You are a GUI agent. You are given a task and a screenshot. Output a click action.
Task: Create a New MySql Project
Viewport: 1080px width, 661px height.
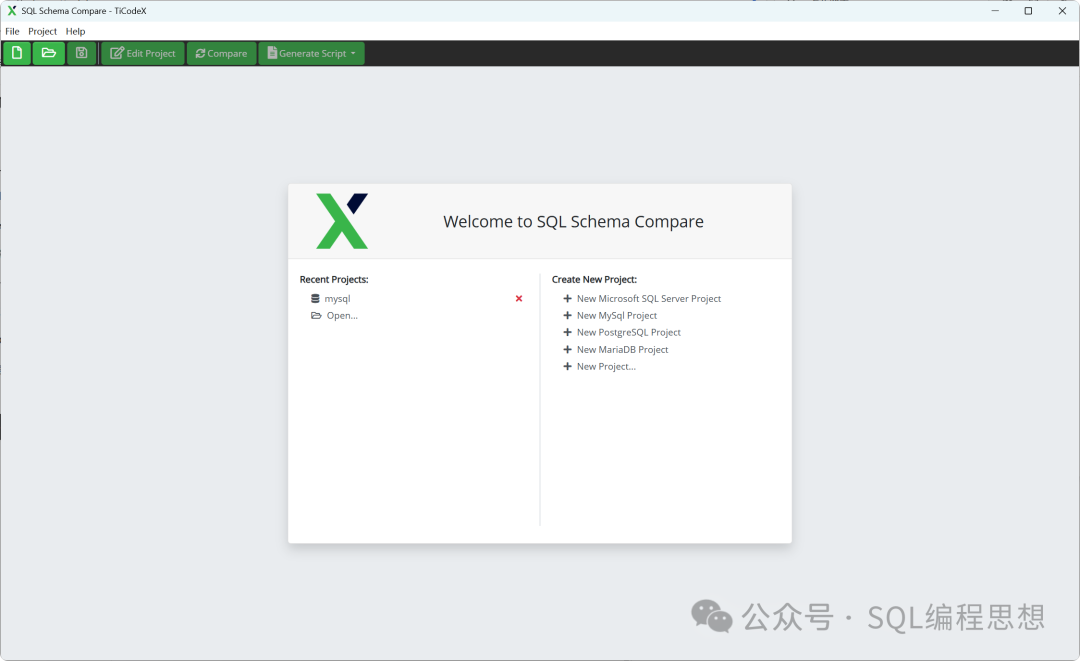point(616,315)
